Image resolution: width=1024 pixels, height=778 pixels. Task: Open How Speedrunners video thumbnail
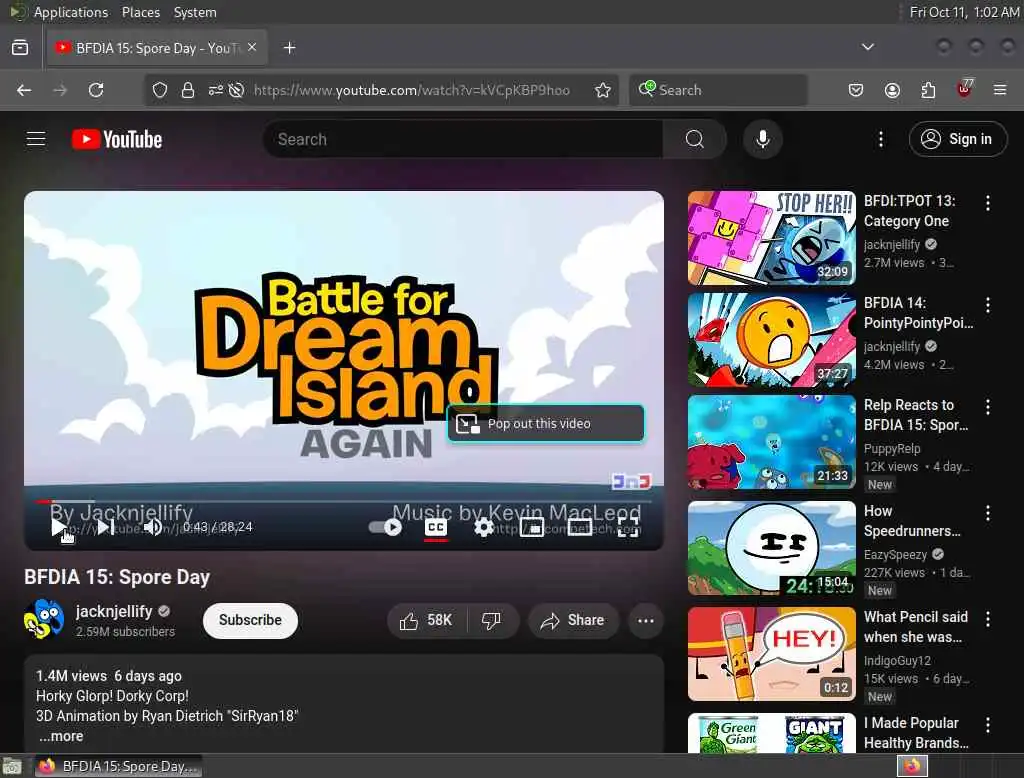tap(771, 548)
